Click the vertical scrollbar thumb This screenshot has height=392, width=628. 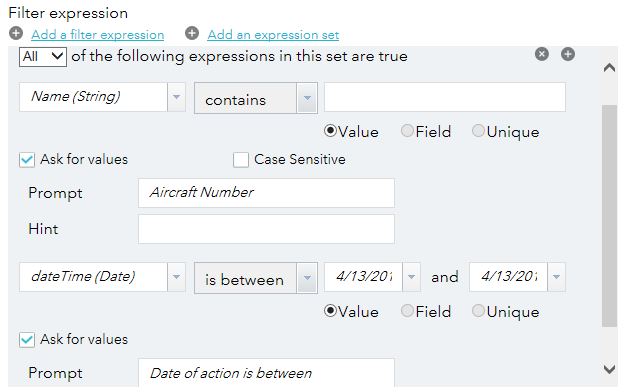tap(609, 216)
